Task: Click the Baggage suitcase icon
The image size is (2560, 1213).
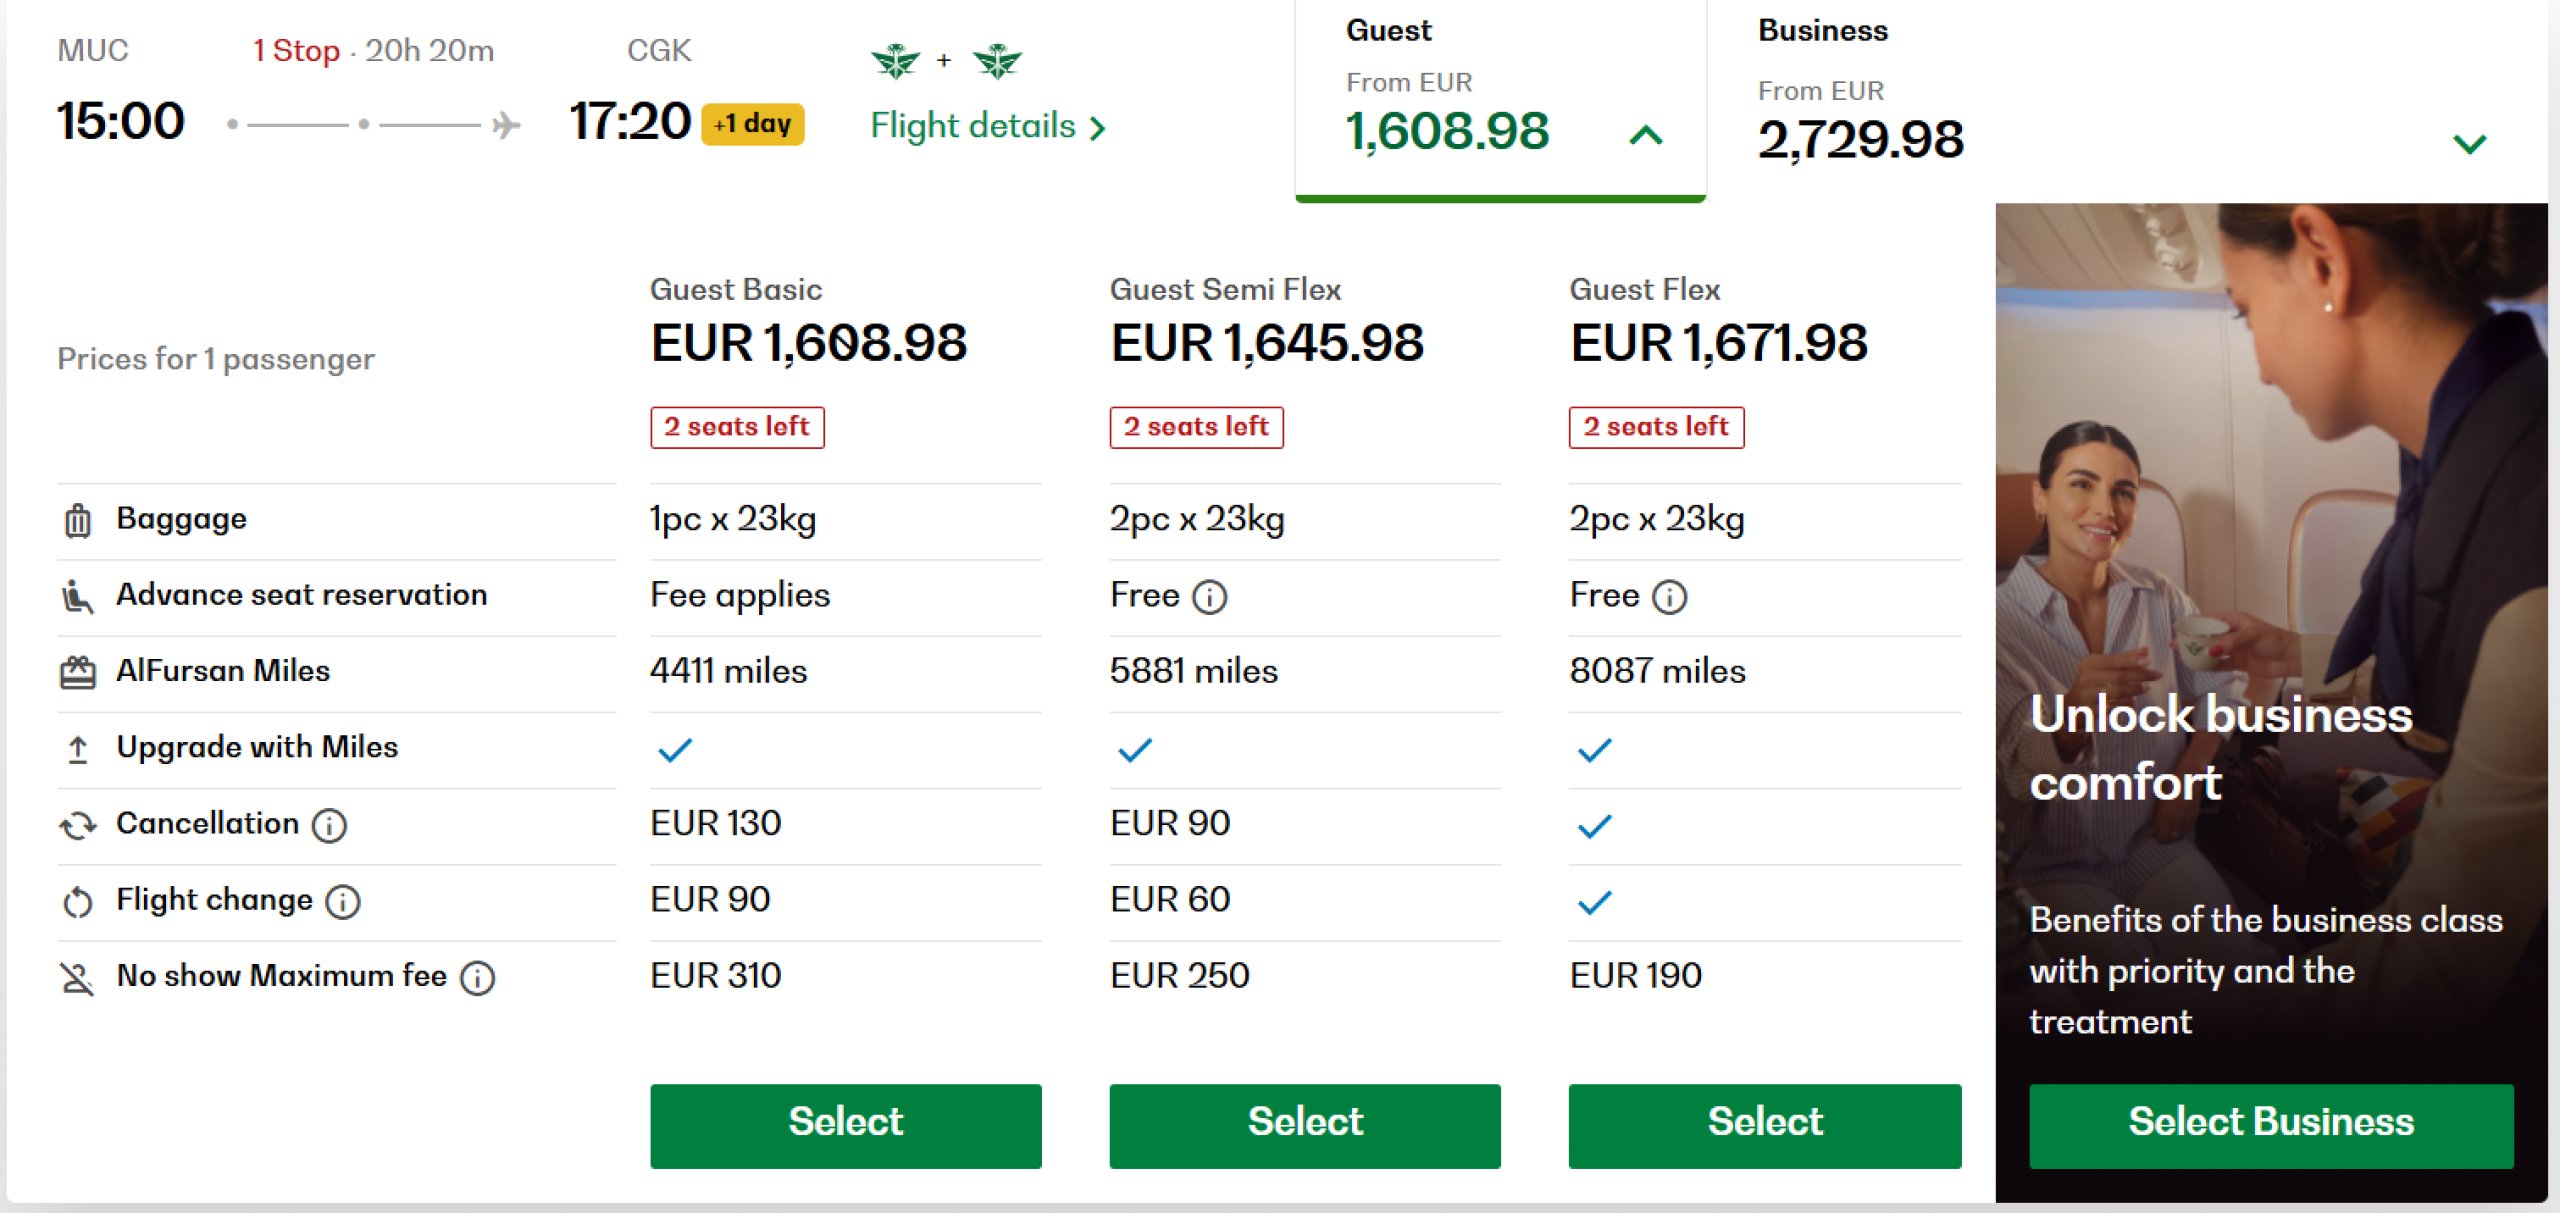Action: coord(78,520)
